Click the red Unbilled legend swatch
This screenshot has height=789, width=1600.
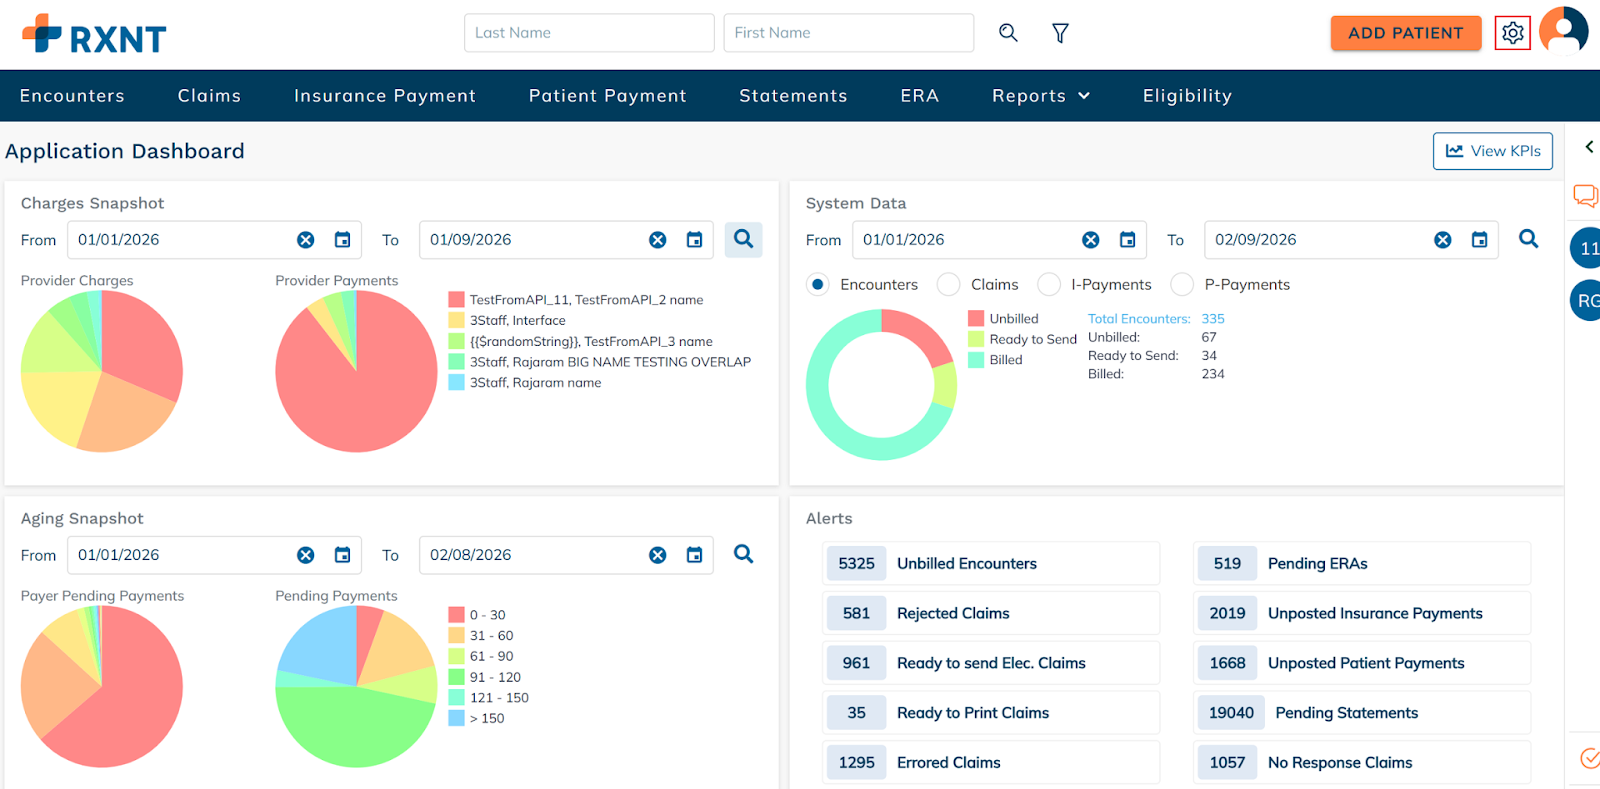coord(976,319)
